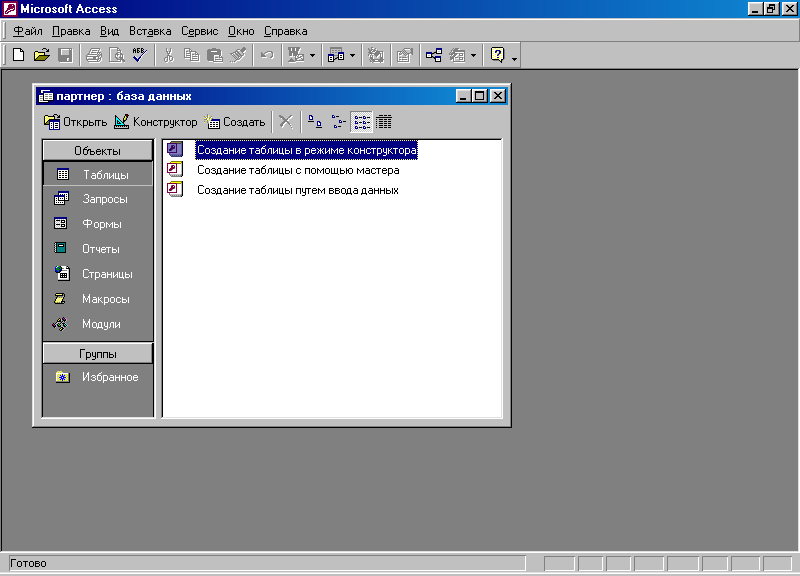Image resolution: width=800 pixels, height=576 pixels.
Task: Click the Delete X icon in database window
Action: [286, 122]
